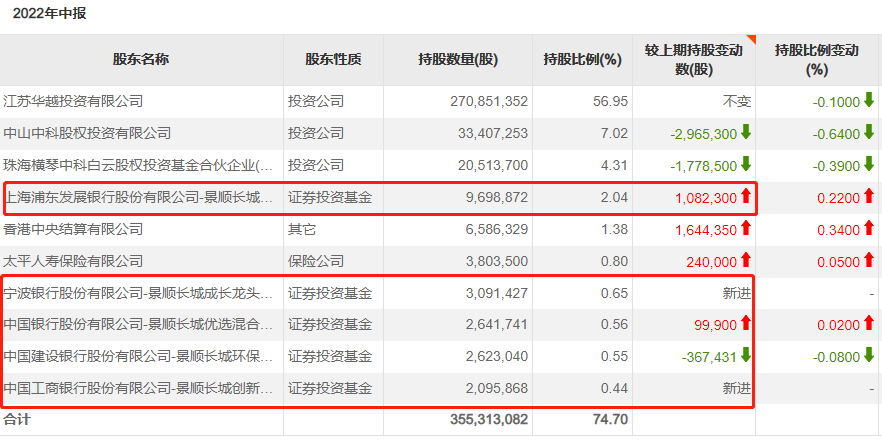
Task: Click the green down arrow beside -0.6400
Action: tap(869, 133)
